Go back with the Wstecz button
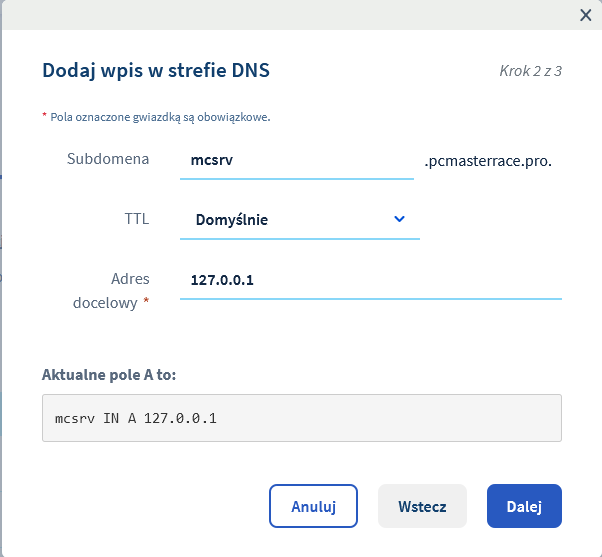The image size is (602, 557). [x=422, y=506]
